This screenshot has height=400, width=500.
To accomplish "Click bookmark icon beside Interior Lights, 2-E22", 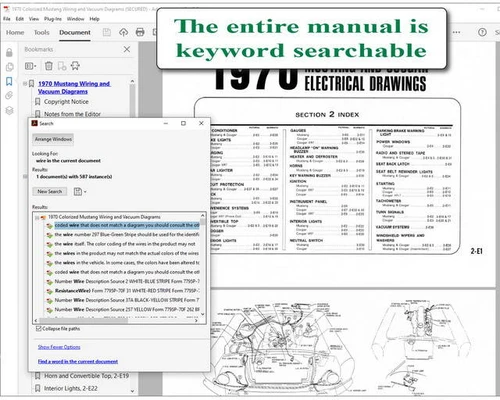I will click(37, 388).
